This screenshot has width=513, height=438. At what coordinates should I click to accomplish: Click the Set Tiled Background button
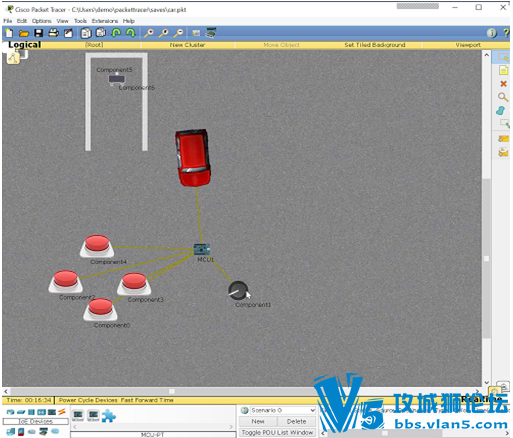pos(375,45)
